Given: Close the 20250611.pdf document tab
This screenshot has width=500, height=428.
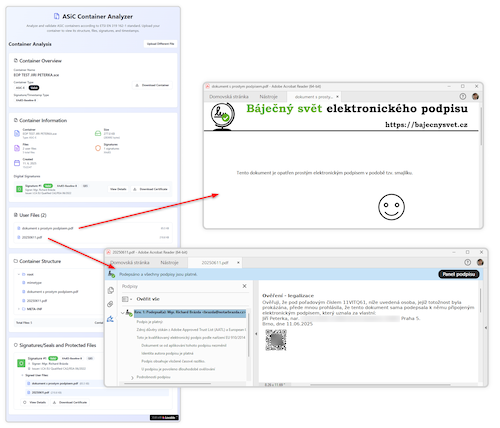Looking at the screenshot, I should [x=238, y=263].
